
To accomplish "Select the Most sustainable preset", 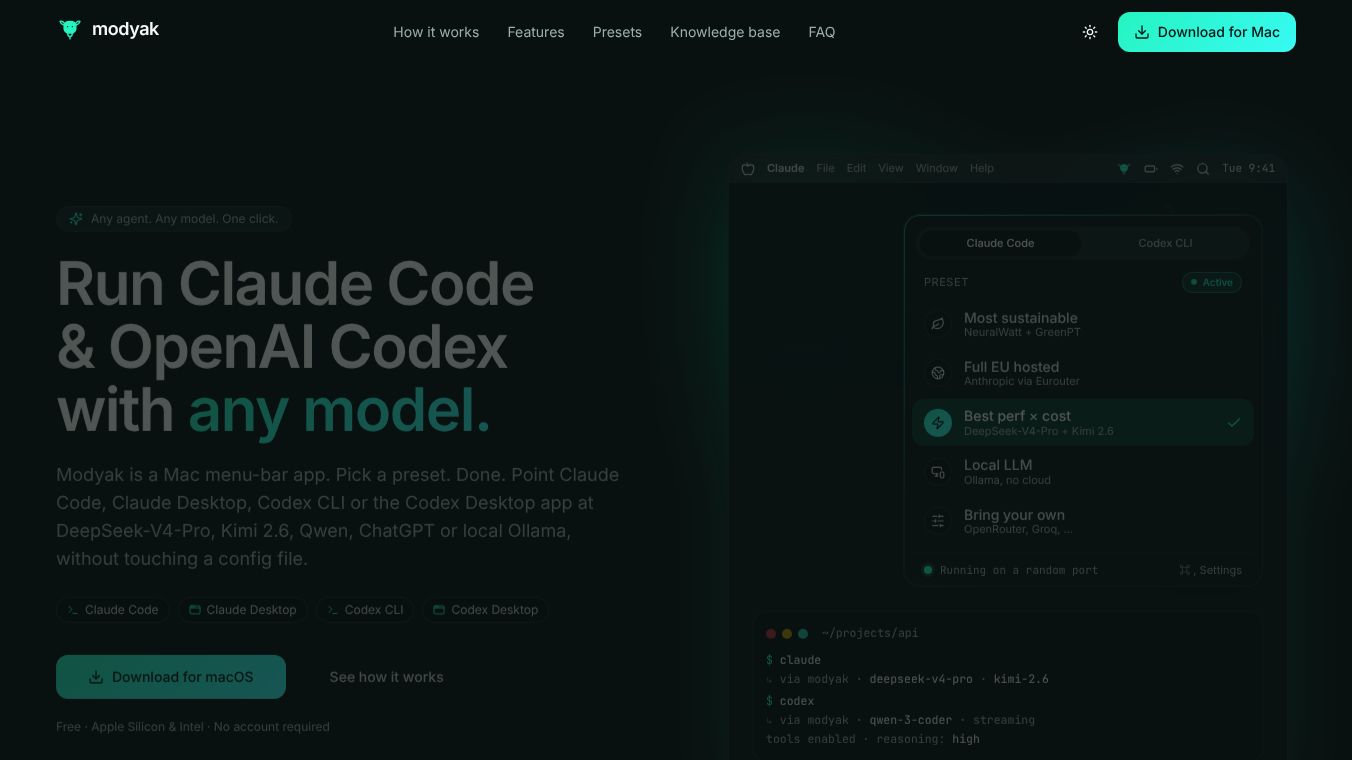I will 1083,323.
